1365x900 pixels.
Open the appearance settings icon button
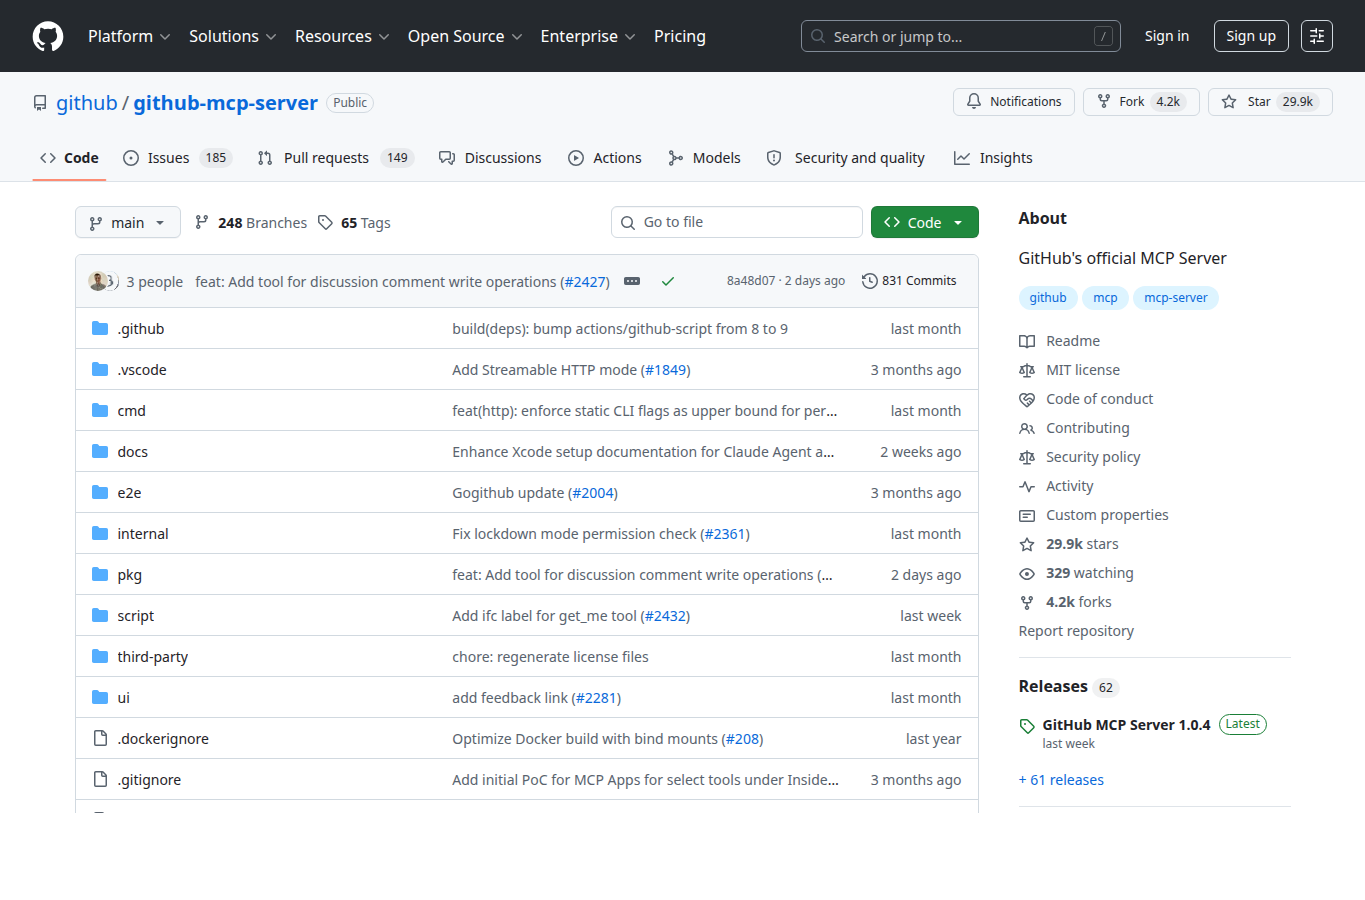pos(1317,36)
